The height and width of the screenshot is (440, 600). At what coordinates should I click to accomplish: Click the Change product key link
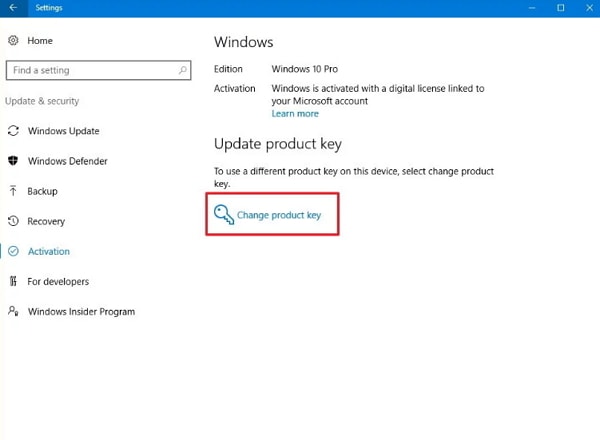click(284, 215)
